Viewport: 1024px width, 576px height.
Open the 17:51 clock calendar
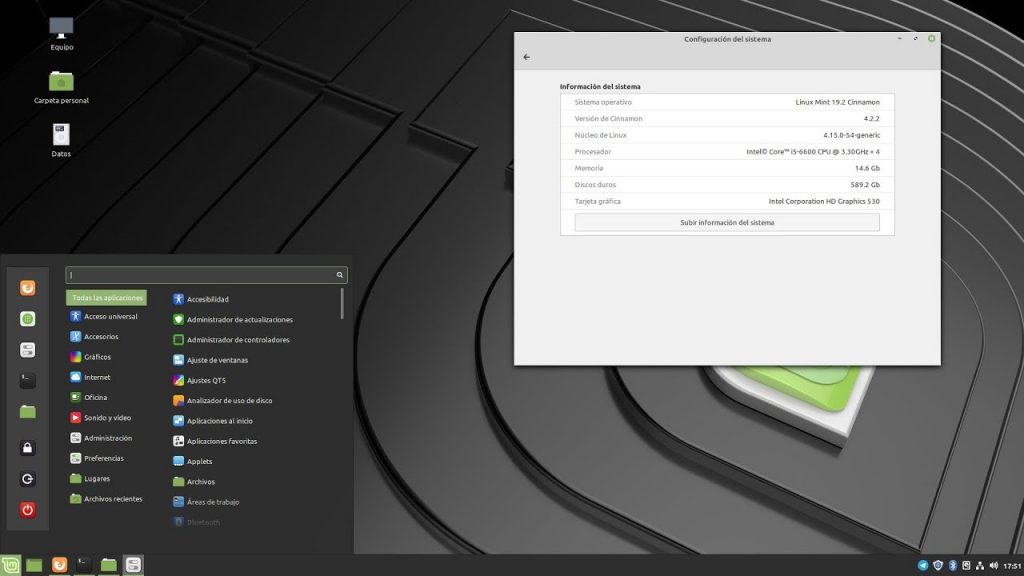pyautogui.click(x=1012, y=566)
